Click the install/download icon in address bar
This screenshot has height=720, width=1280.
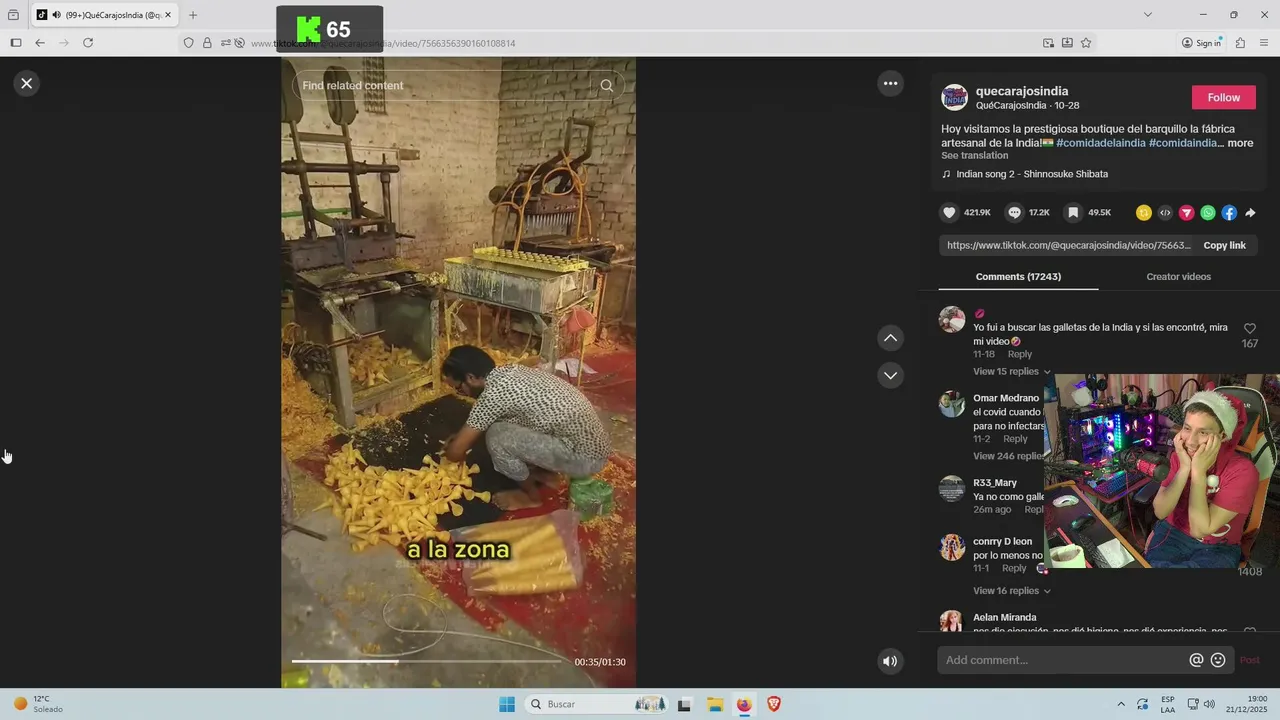1067,43
